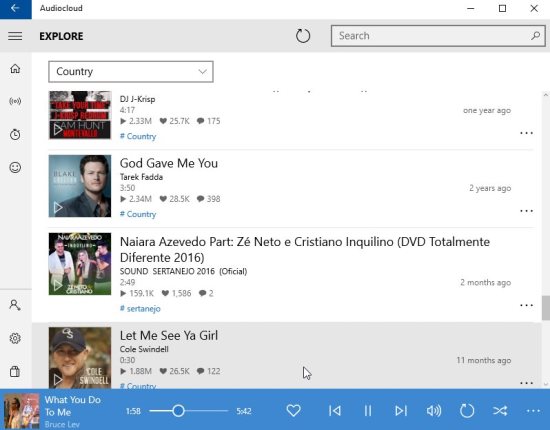
Task: Open the user account sidebar icon
Action: [15, 305]
